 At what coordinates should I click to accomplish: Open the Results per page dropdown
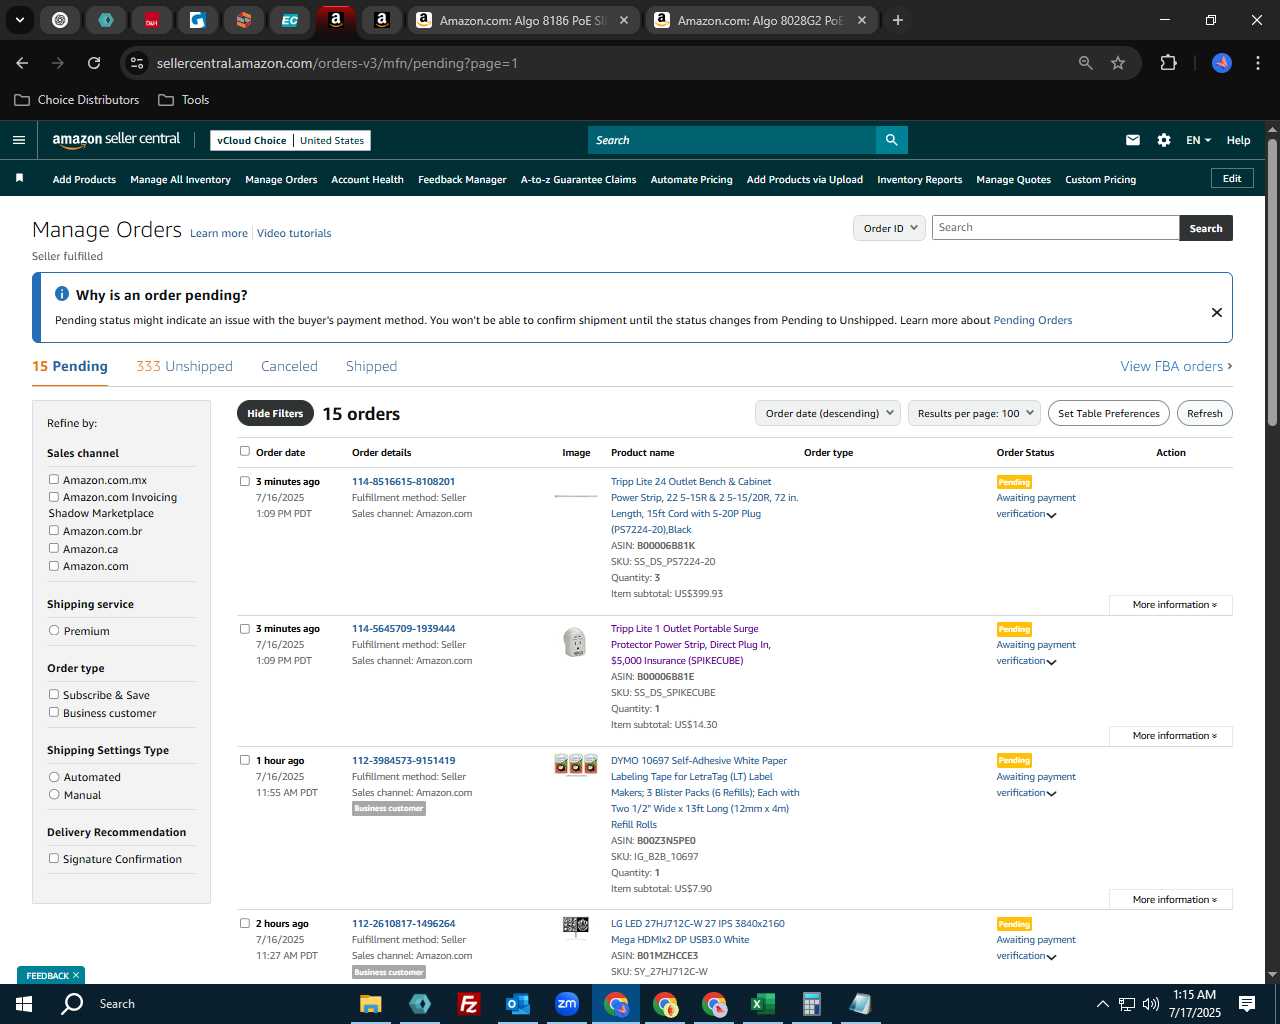974,413
